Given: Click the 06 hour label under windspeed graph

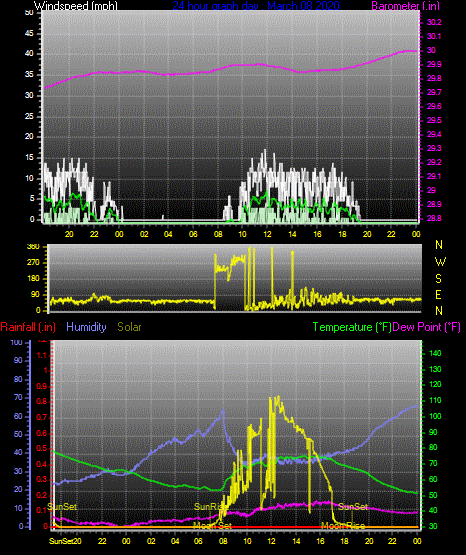Looking at the screenshot, I should click(x=193, y=234).
